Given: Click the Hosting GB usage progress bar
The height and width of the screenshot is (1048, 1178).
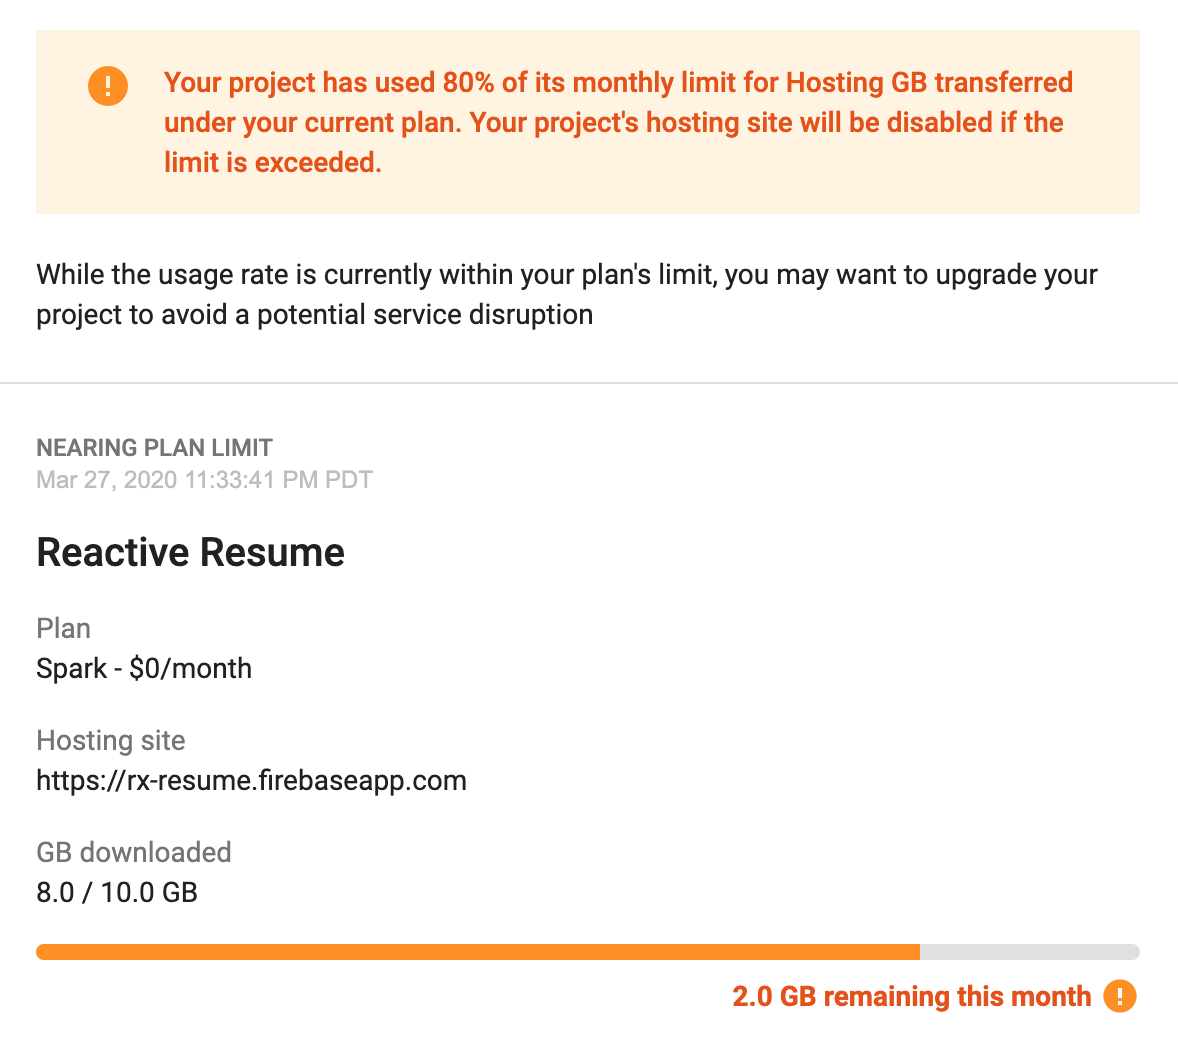Looking at the screenshot, I should 587,952.
